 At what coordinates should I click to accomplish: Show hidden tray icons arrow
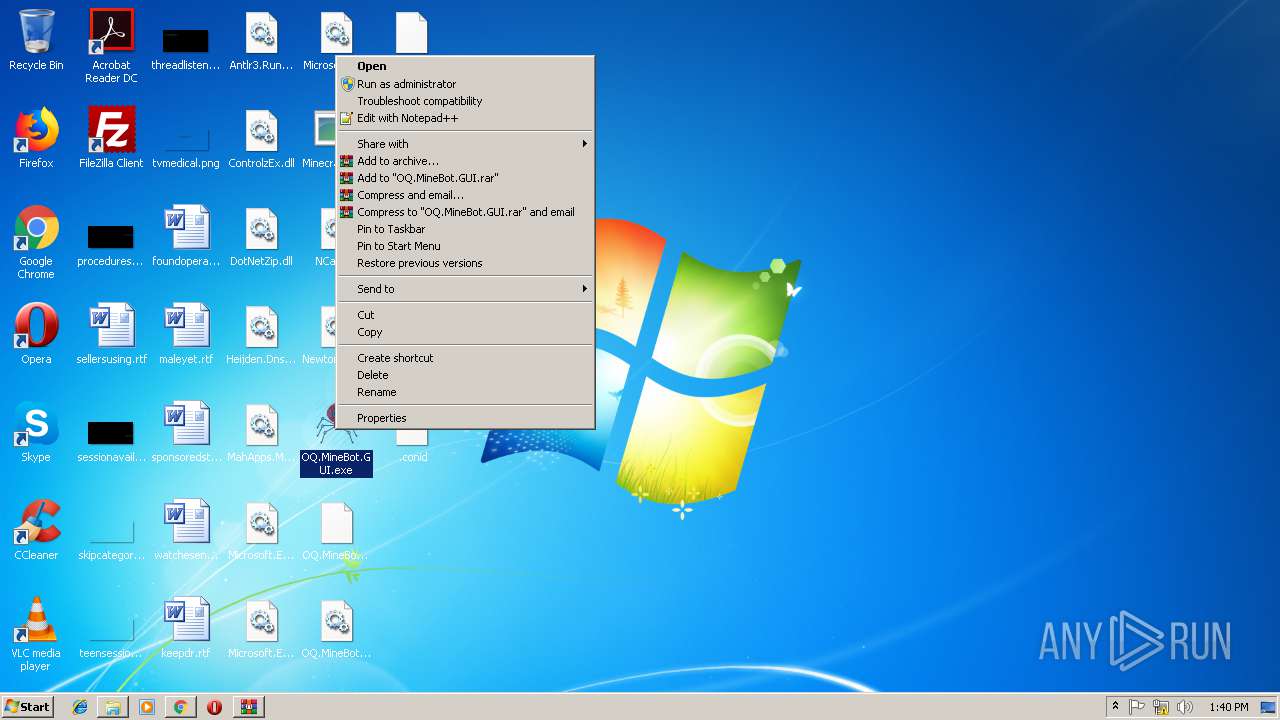click(1115, 707)
